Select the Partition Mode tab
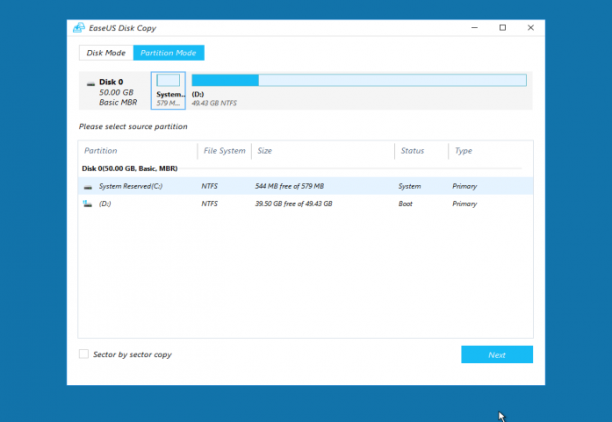 [169, 53]
